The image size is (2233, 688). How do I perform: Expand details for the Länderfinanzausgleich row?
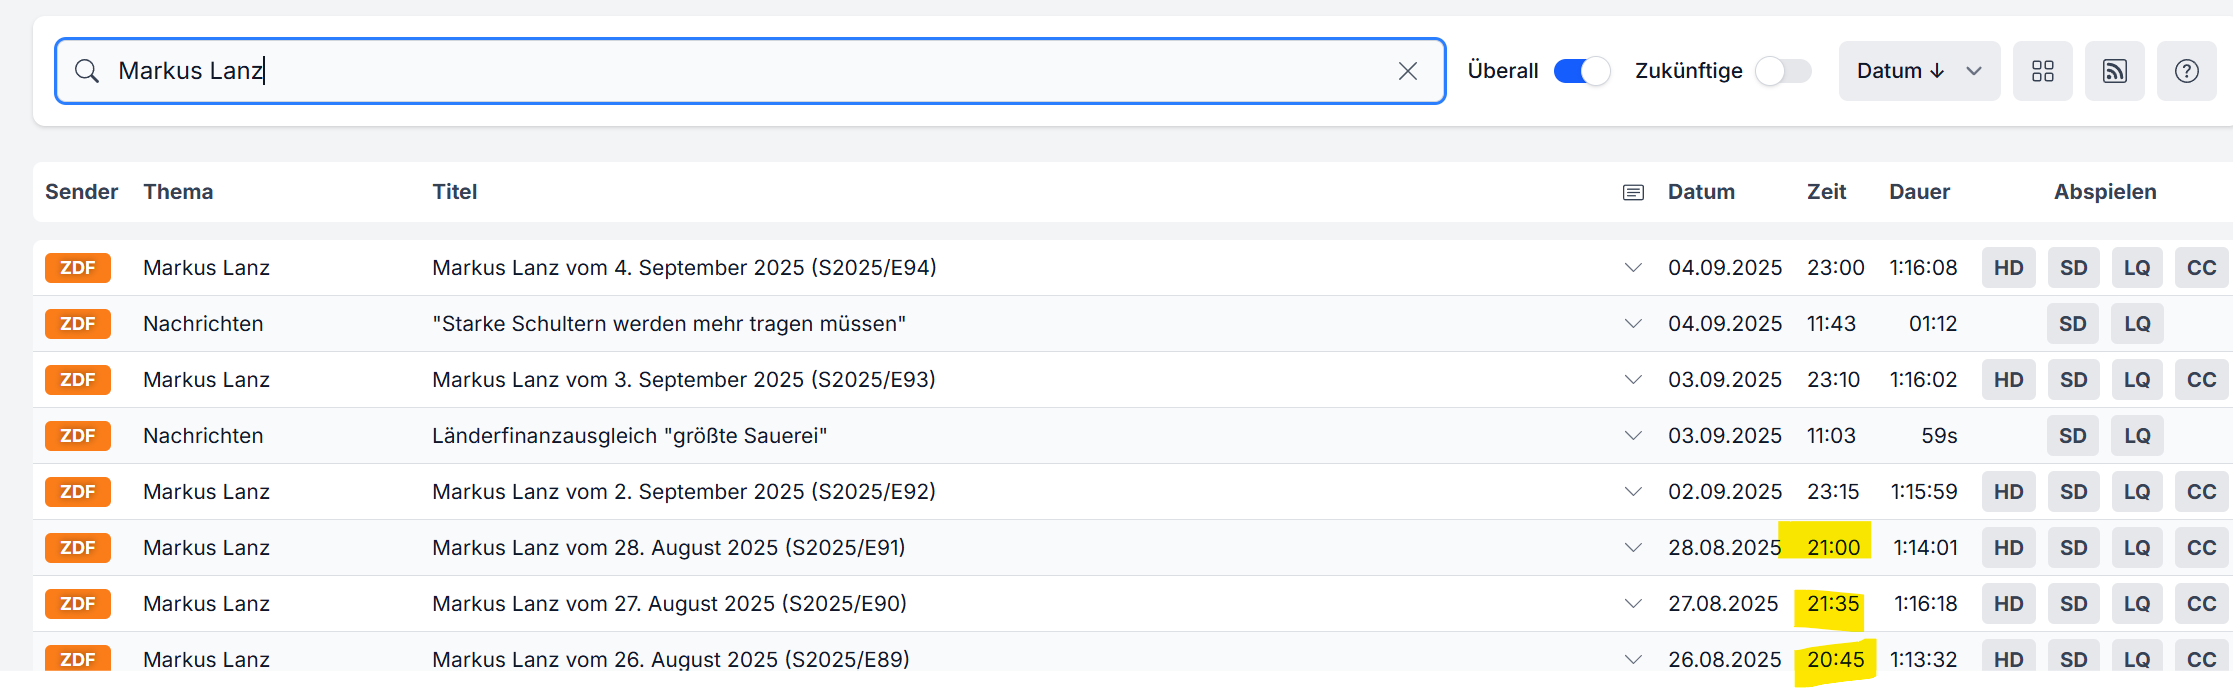(x=1633, y=436)
